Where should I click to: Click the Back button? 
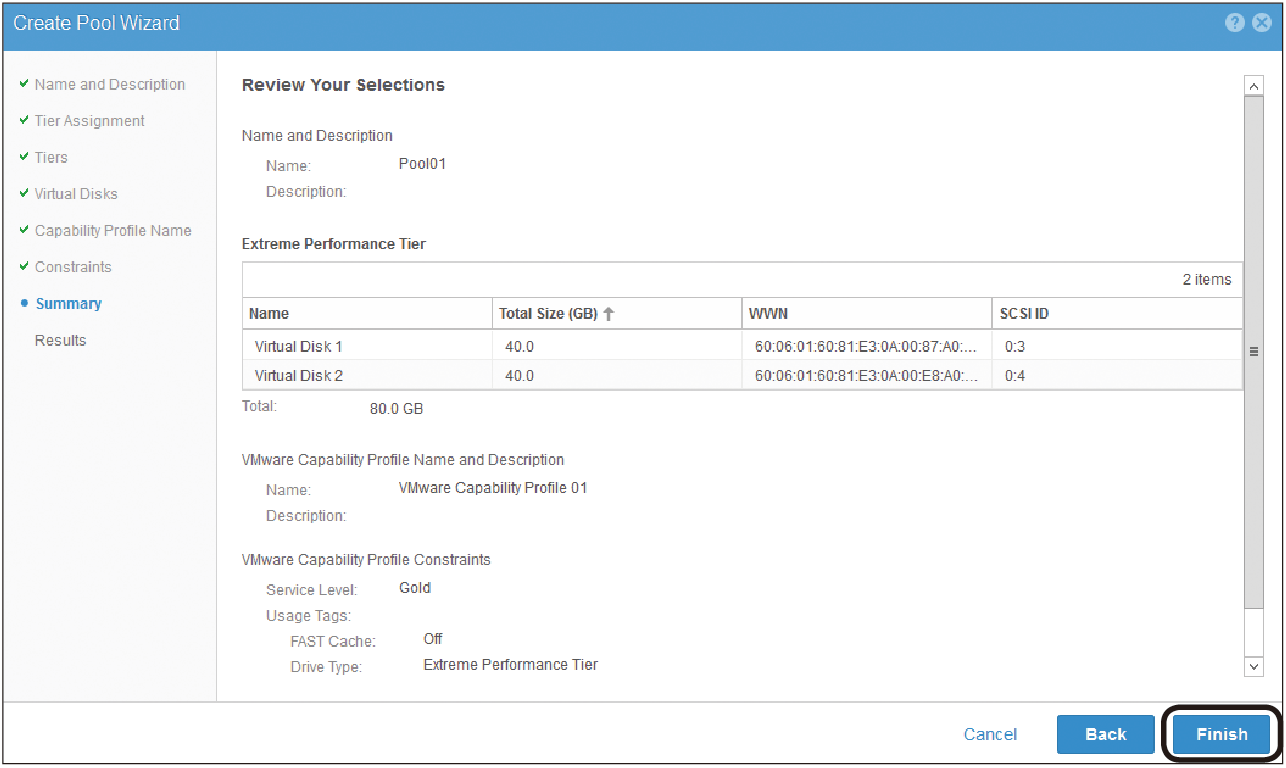[1106, 734]
